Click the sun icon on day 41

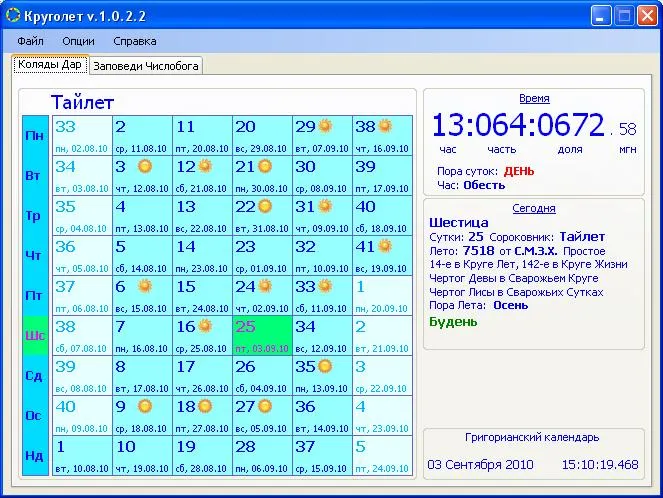[x=385, y=246]
